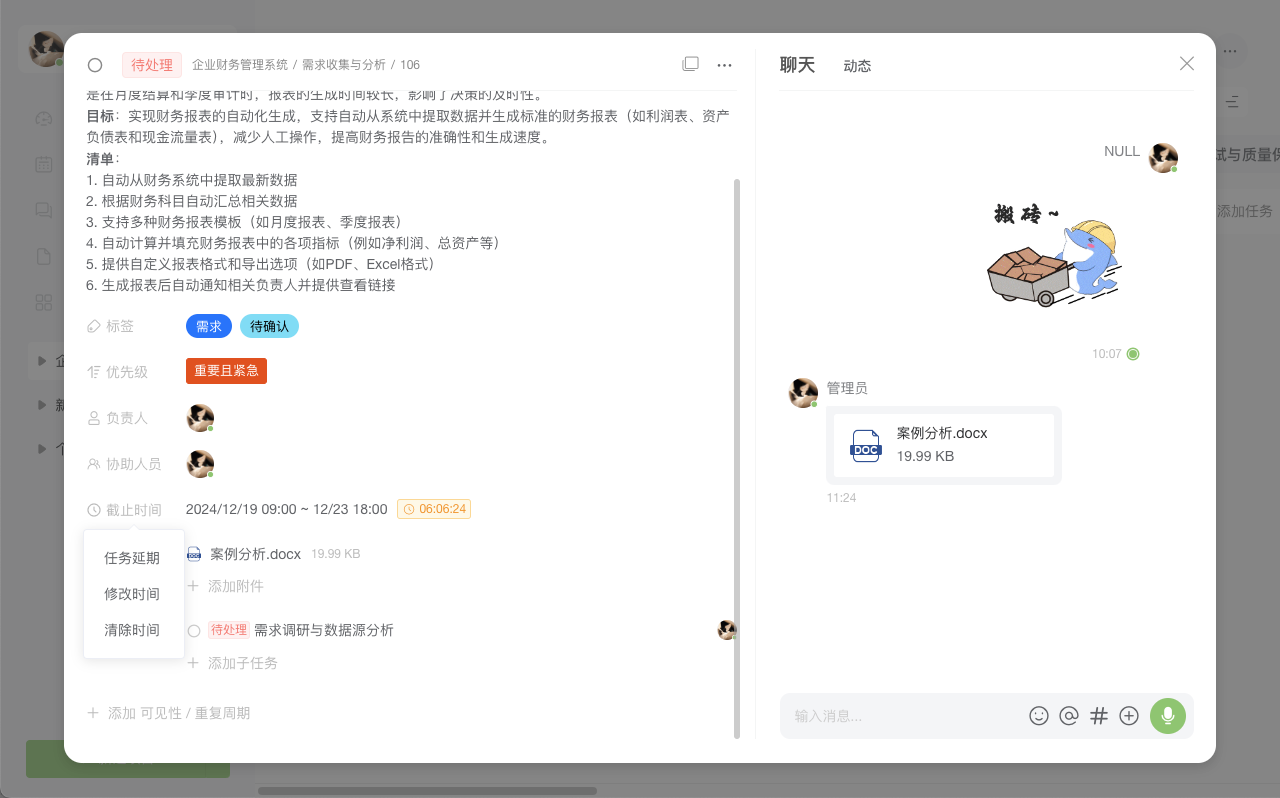This screenshot has height=798, width=1280.
Task: Click the @ mention icon
Action: 1069,716
